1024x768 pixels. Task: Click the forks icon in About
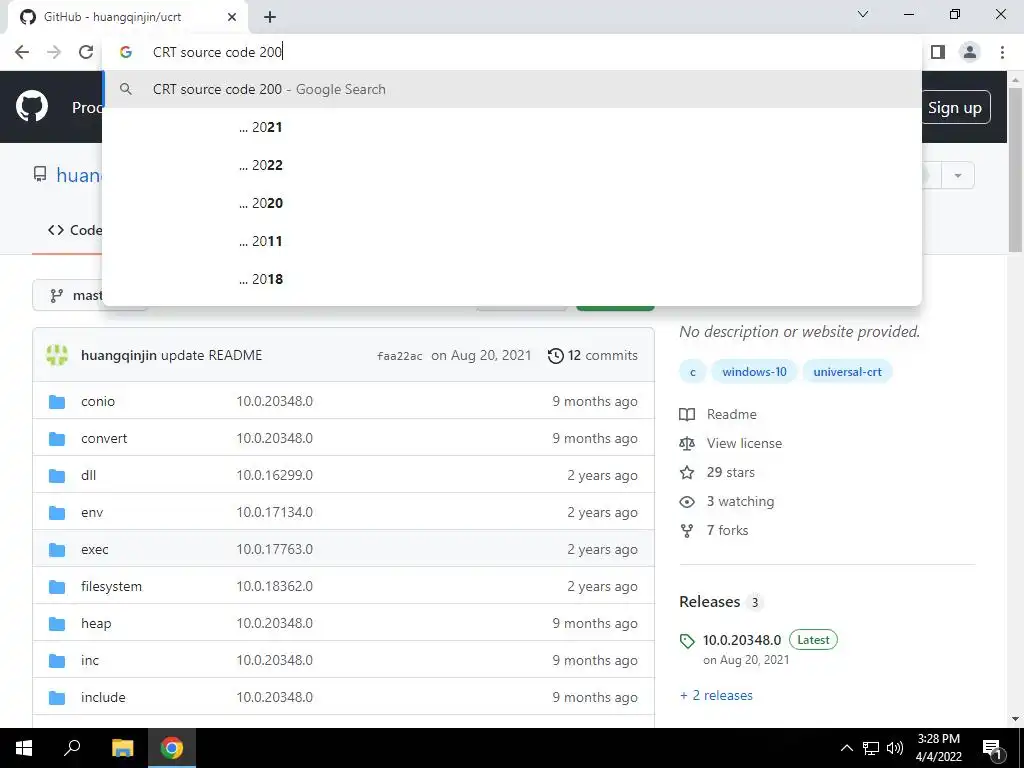coord(687,531)
